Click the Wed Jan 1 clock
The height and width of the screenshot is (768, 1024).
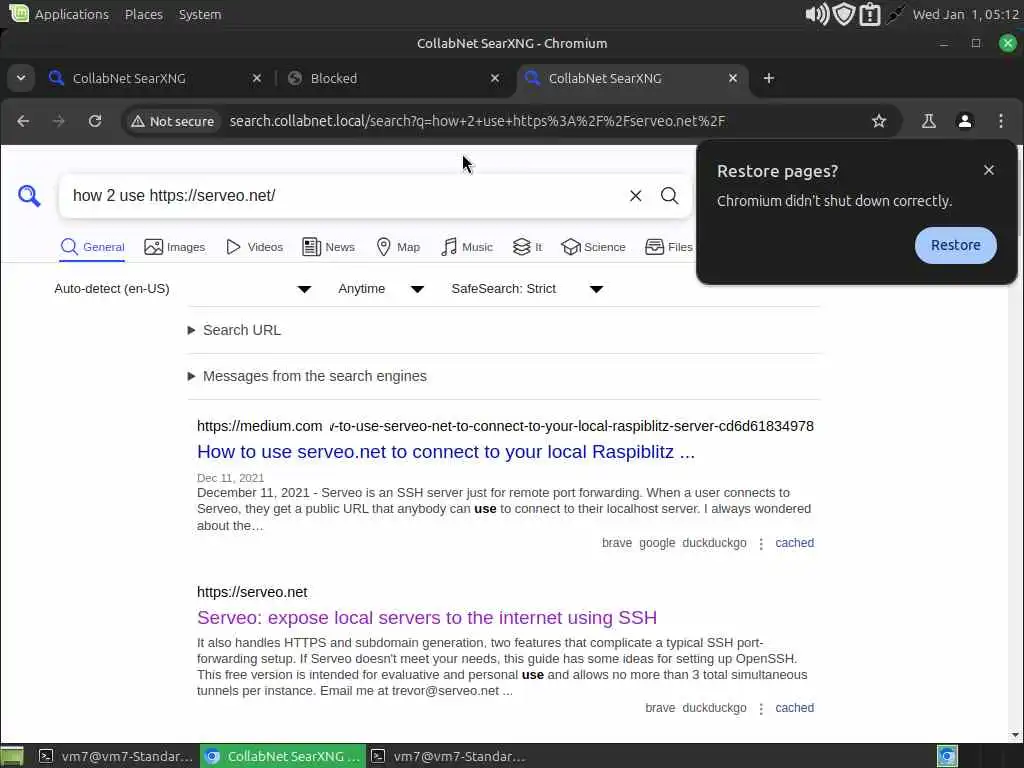966,14
